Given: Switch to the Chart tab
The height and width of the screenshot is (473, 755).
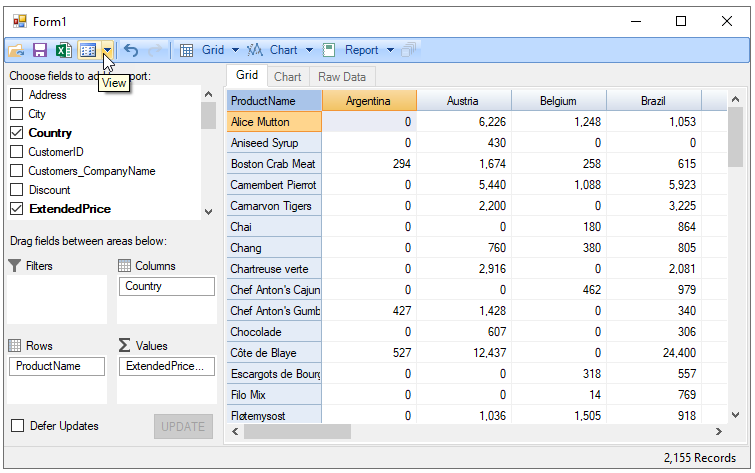Looking at the screenshot, I should click(288, 77).
